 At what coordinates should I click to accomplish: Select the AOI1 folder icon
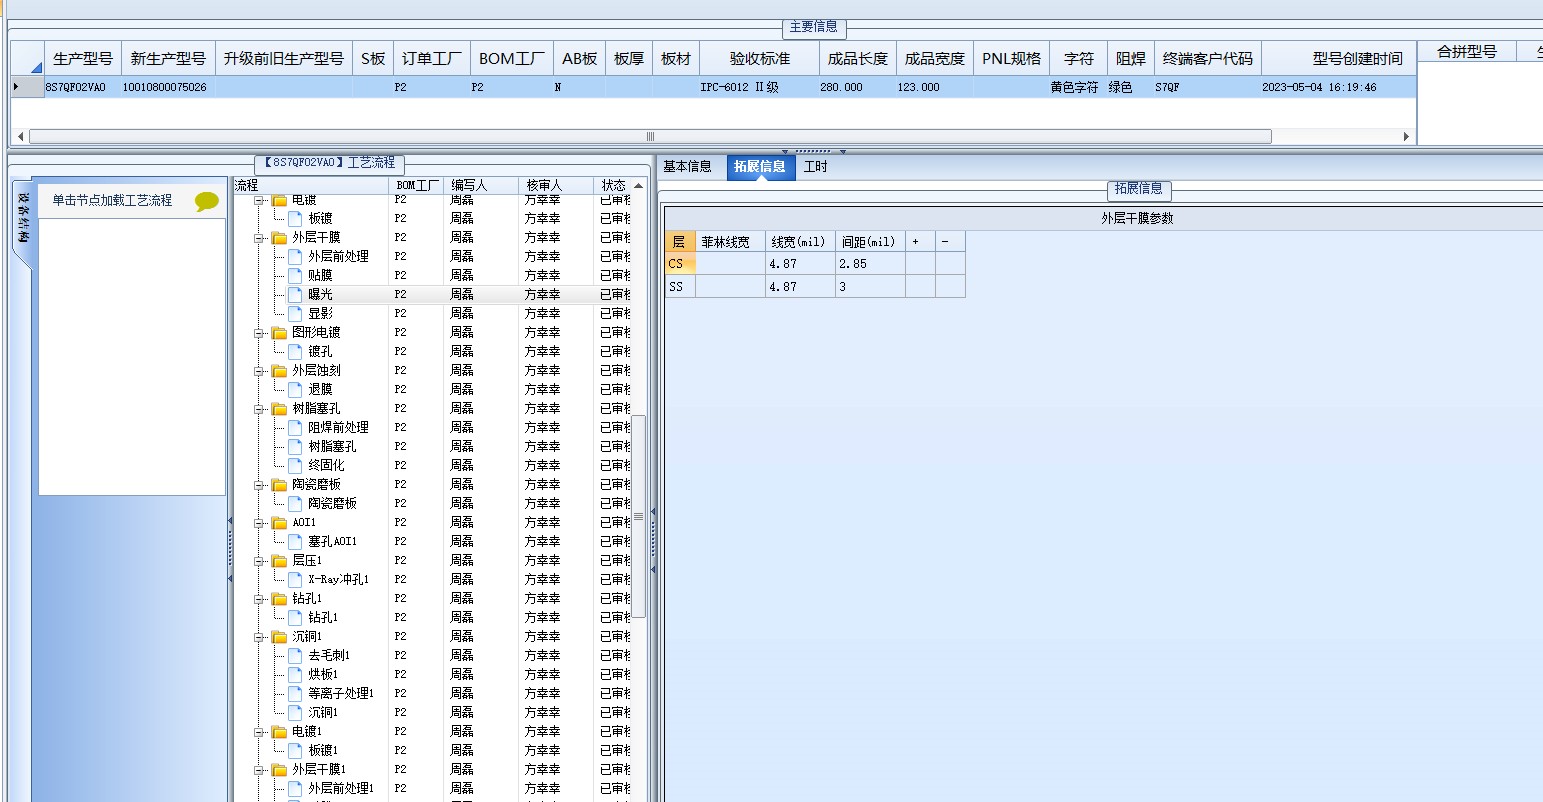(279, 523)
